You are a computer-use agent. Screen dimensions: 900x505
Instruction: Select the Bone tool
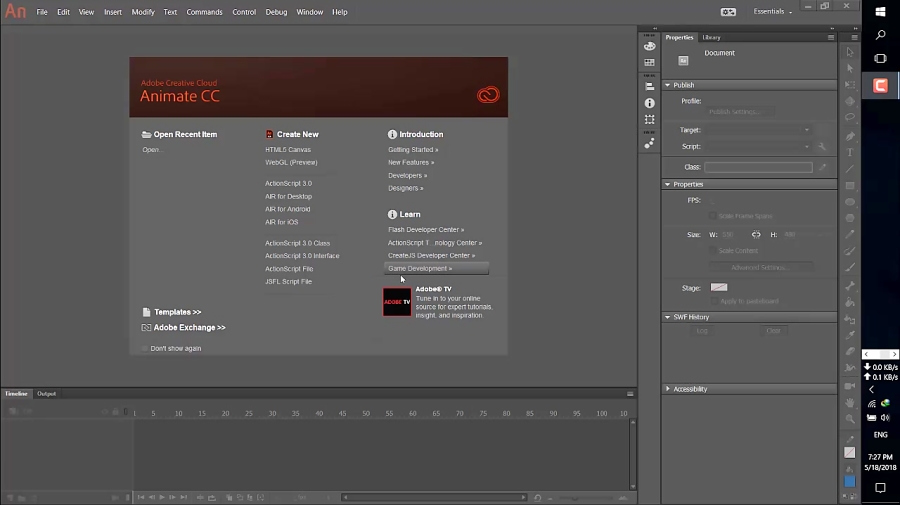[x=850, y=286]
